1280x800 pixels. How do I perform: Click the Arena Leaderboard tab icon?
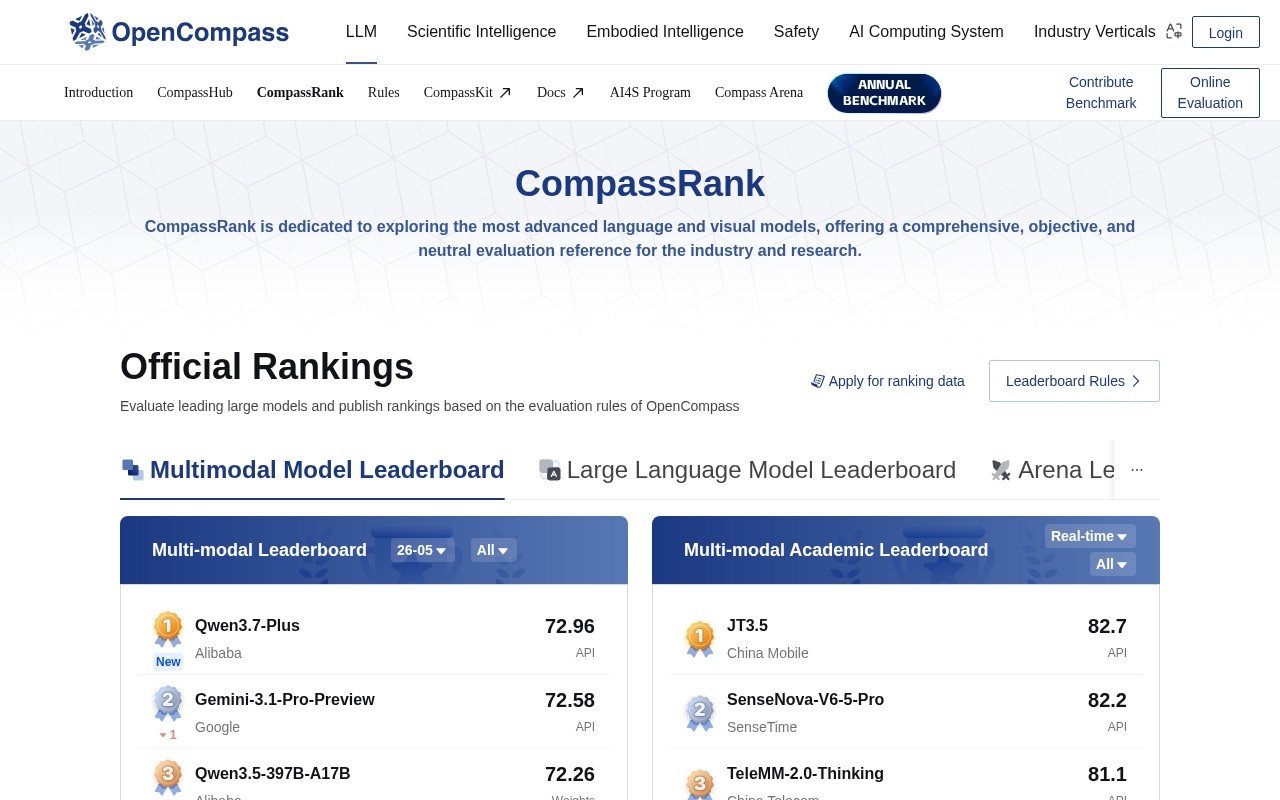click(x=1001, y=470)
